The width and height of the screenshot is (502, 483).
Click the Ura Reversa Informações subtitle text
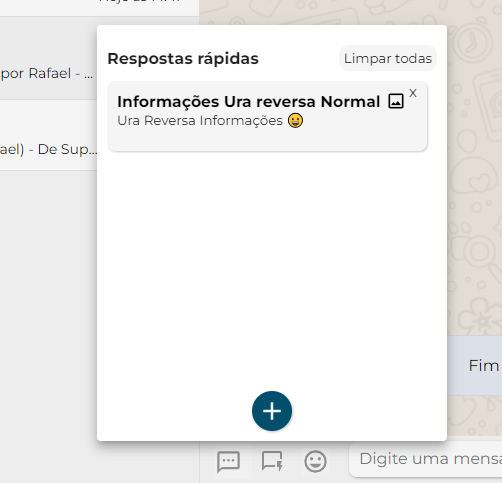200,121
